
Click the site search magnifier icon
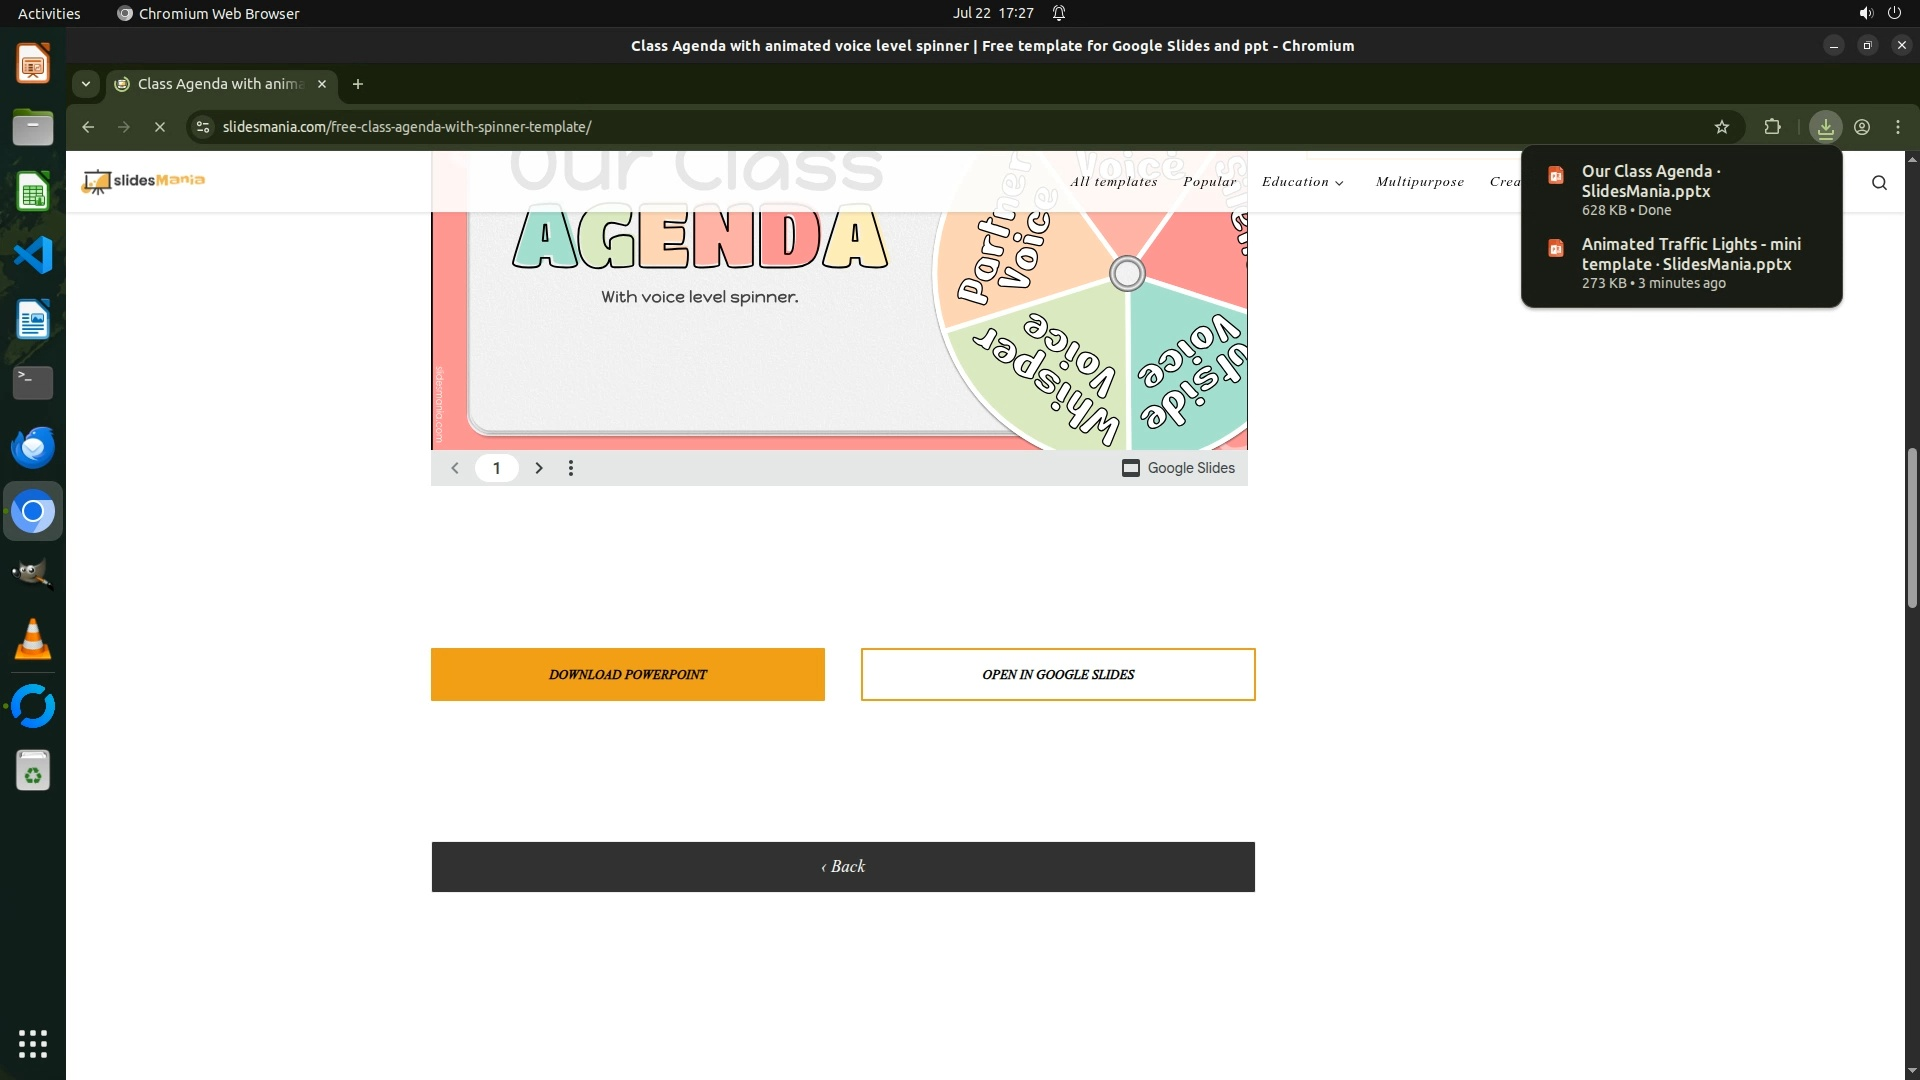point(1879,182)
